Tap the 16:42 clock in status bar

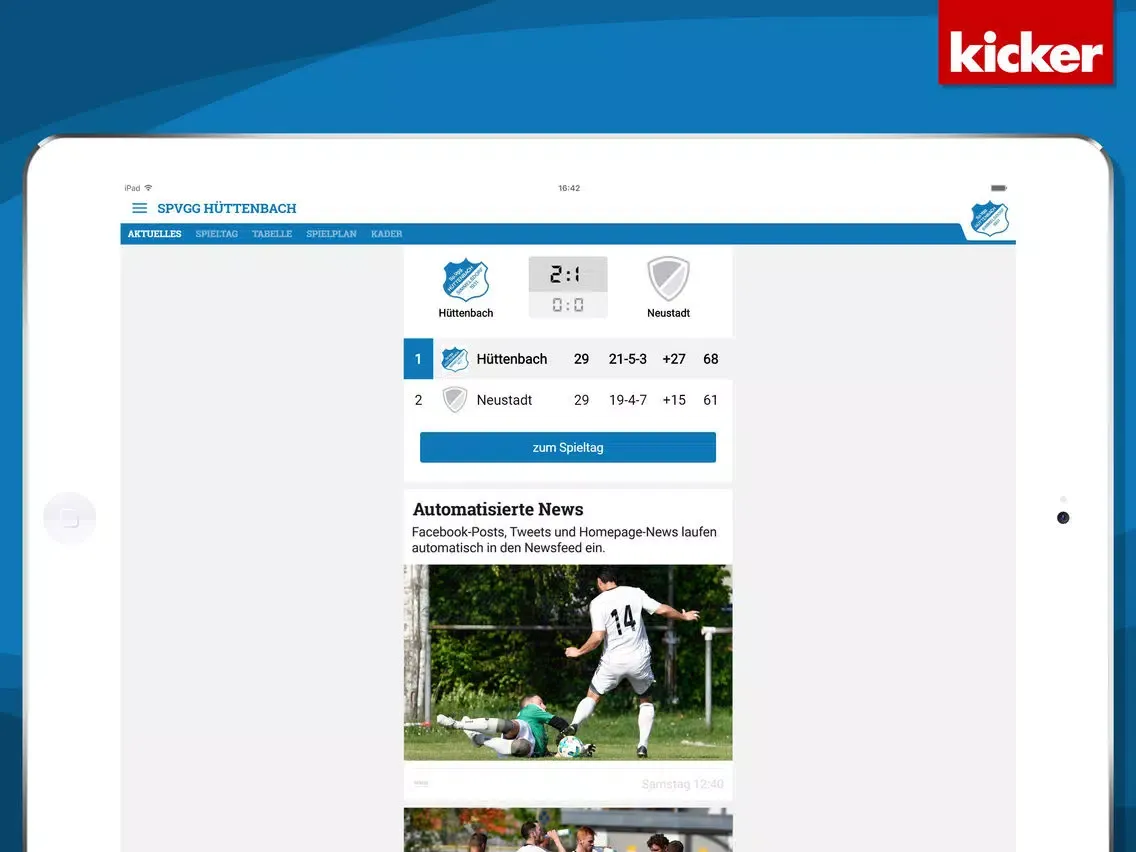(569, 188)
